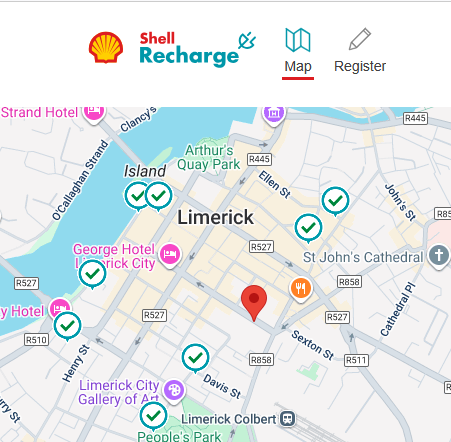Select the right charger marker under Island label
This screenshot has width=451, height=442.
(x=159, y=196)
